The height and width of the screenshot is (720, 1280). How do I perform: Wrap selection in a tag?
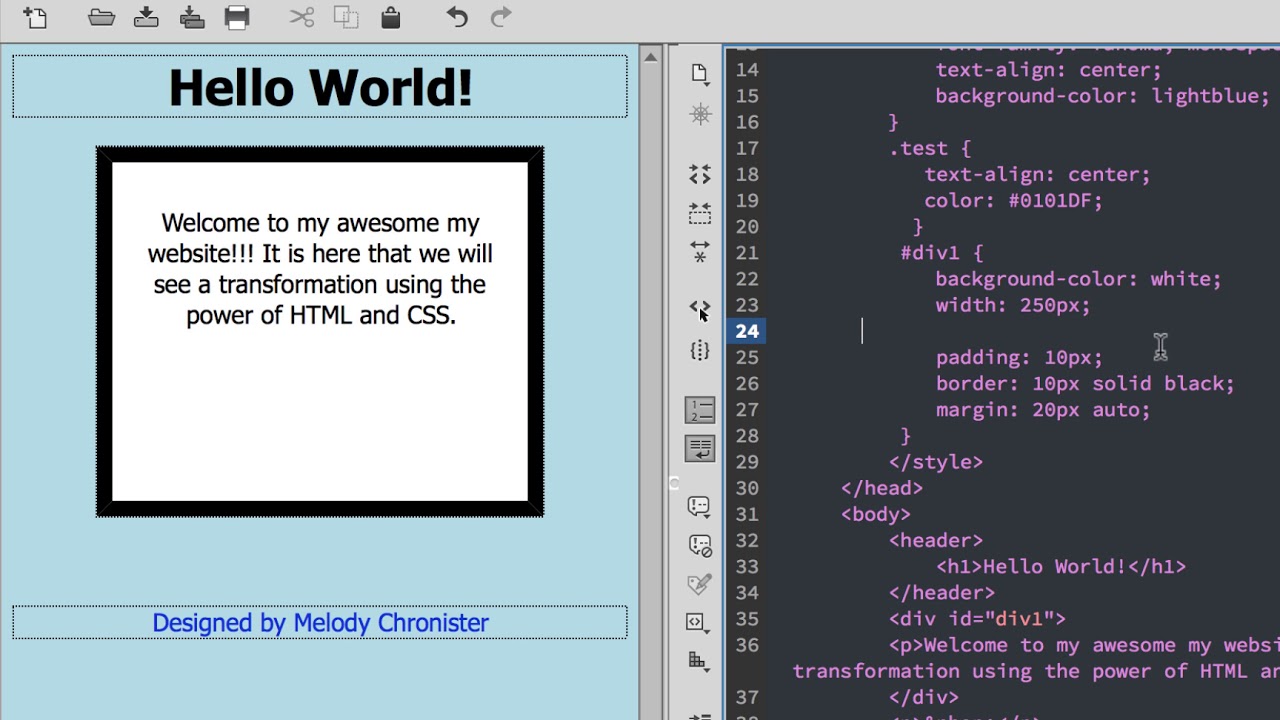700,584
